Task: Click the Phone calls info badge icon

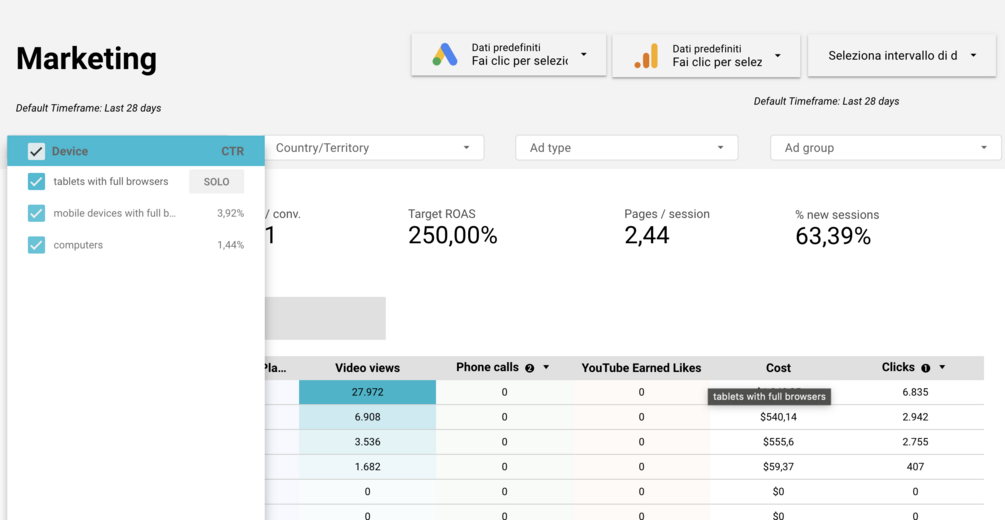Action: [529, 368]
